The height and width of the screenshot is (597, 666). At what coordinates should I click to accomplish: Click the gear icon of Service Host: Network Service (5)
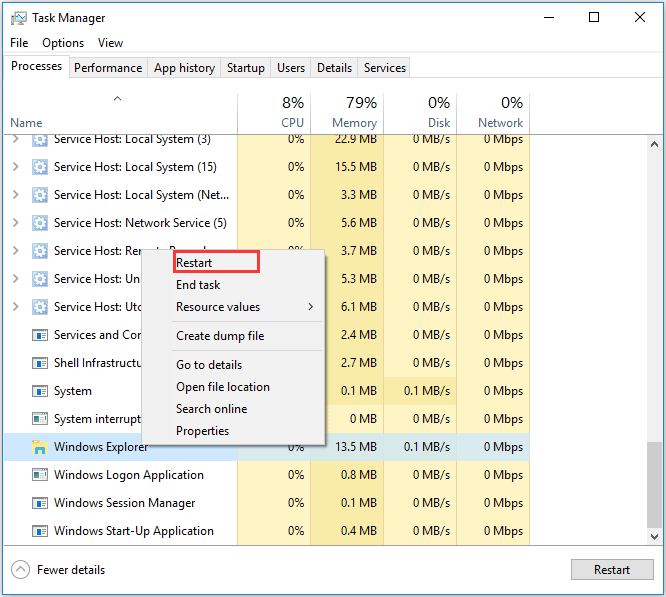(x=40, y=223)
